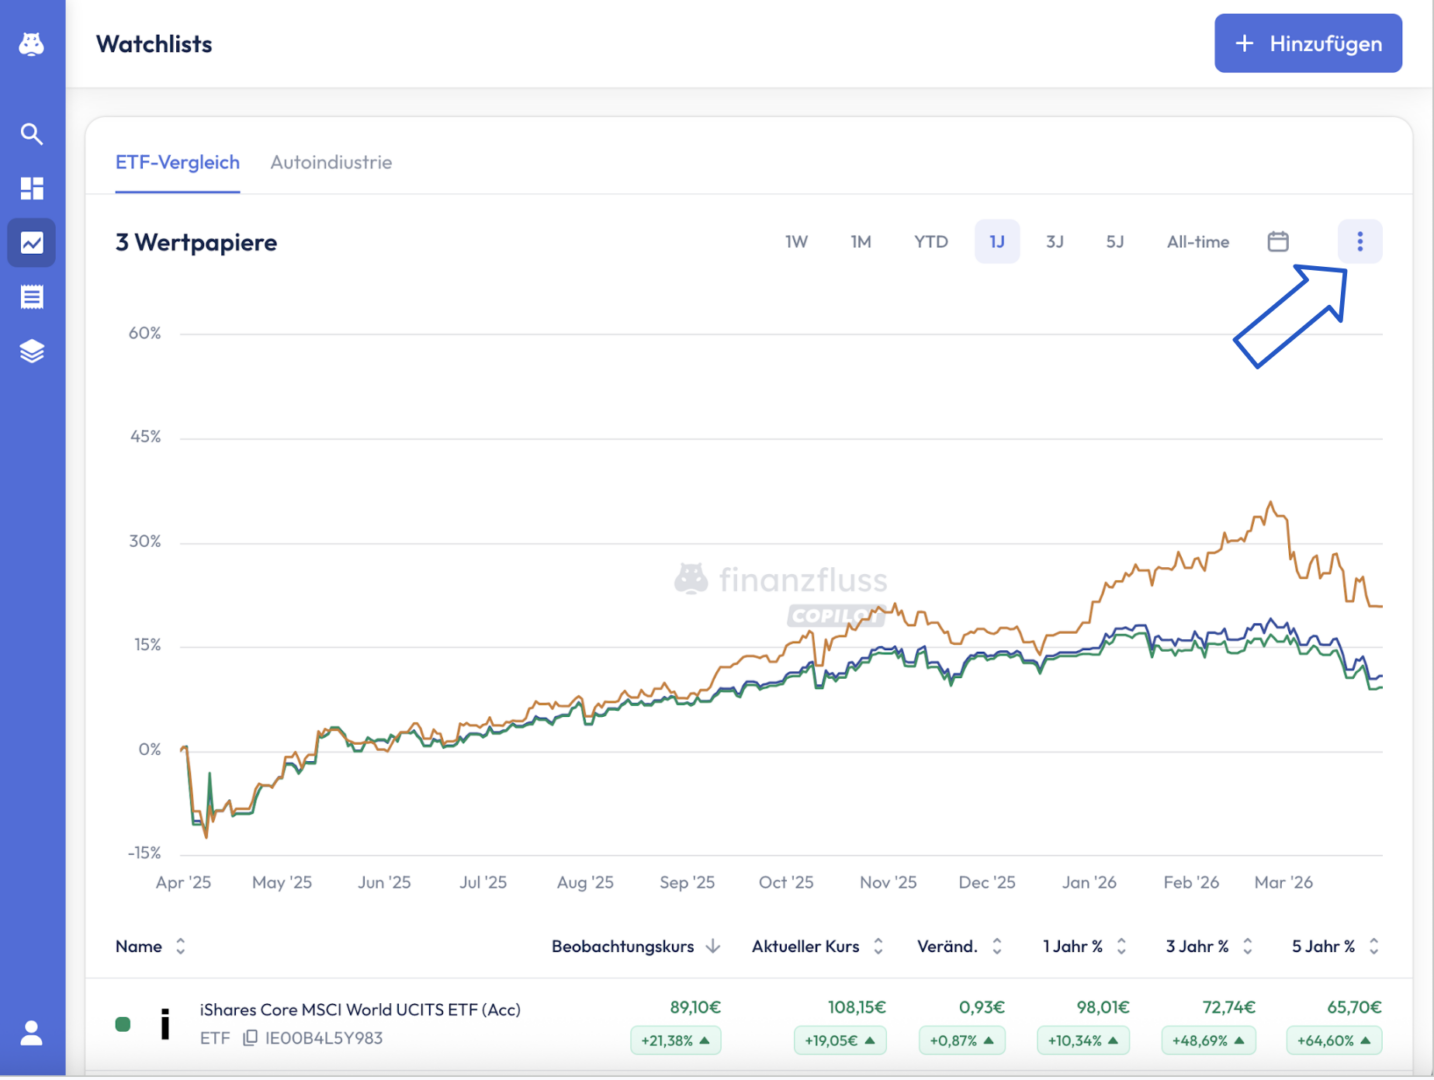Copy the ISIN IE00B4L5Y983

[x=251, y=1038]
